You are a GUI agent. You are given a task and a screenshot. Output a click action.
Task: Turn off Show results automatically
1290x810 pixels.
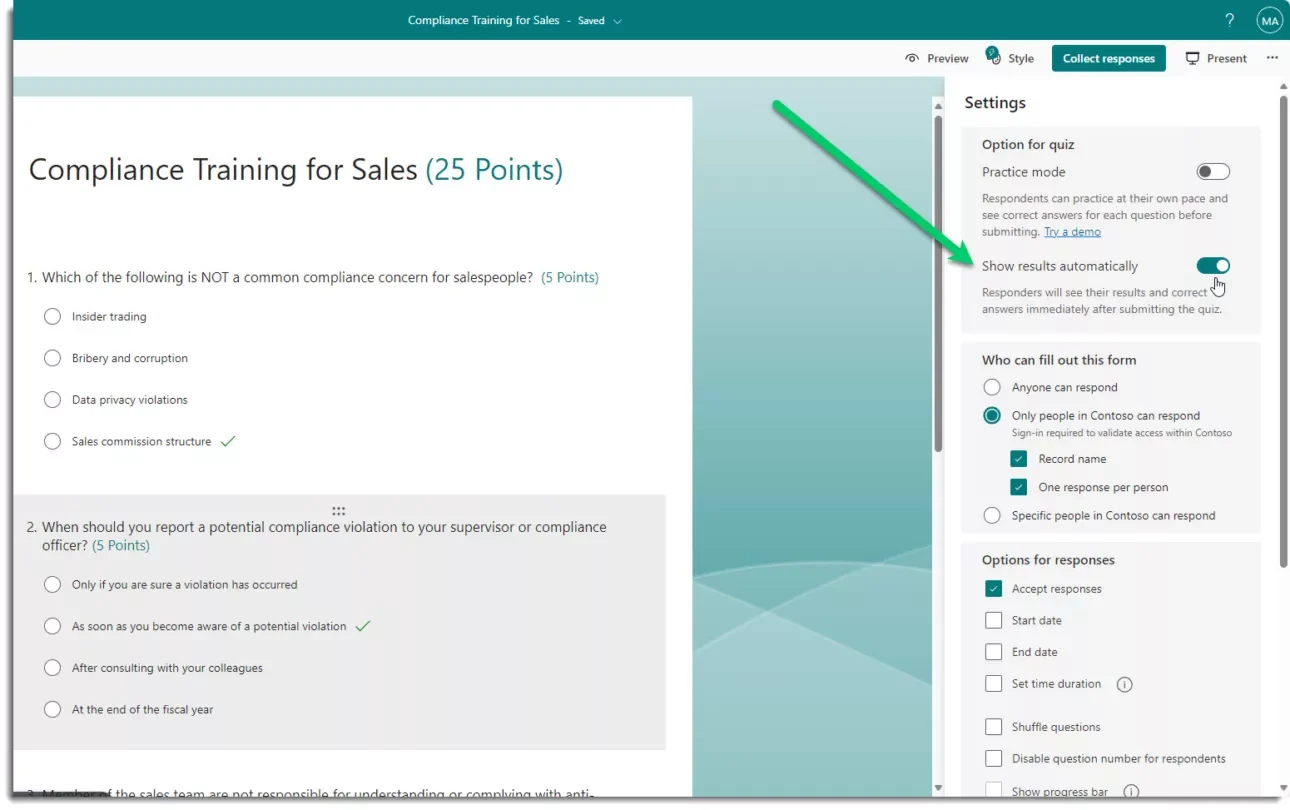coord(1213,265)
